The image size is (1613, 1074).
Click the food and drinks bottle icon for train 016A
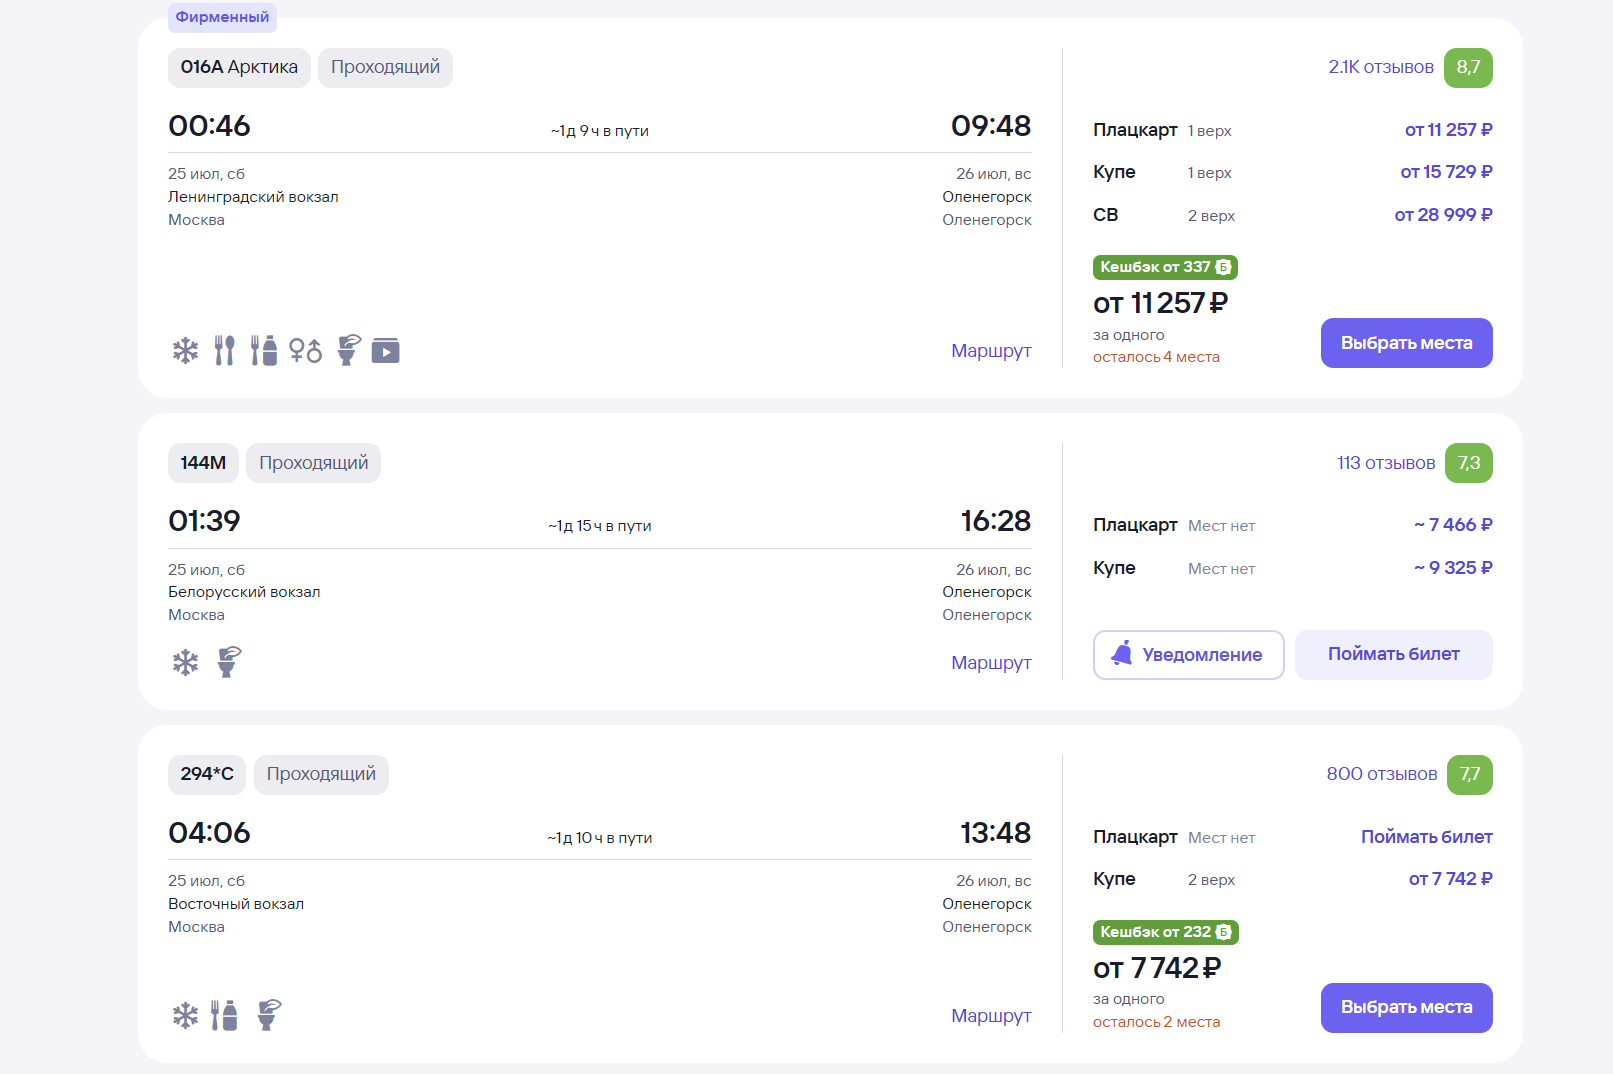264,351
